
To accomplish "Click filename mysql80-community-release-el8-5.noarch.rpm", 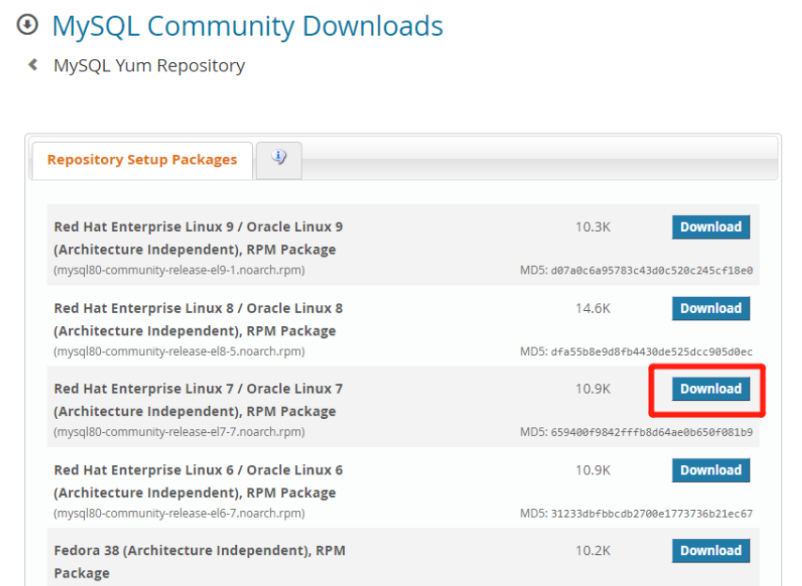I will [179, 351].
